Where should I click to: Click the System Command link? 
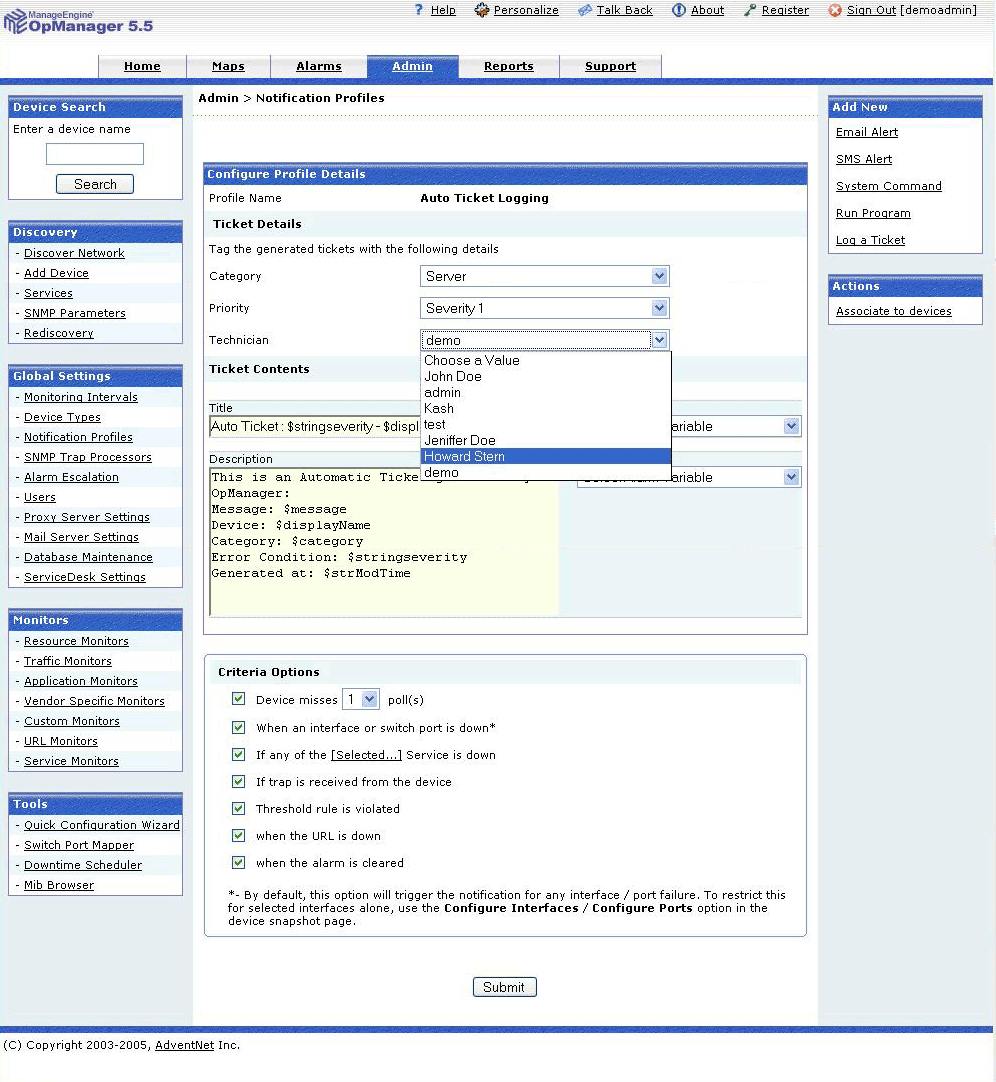pos(888,186)
